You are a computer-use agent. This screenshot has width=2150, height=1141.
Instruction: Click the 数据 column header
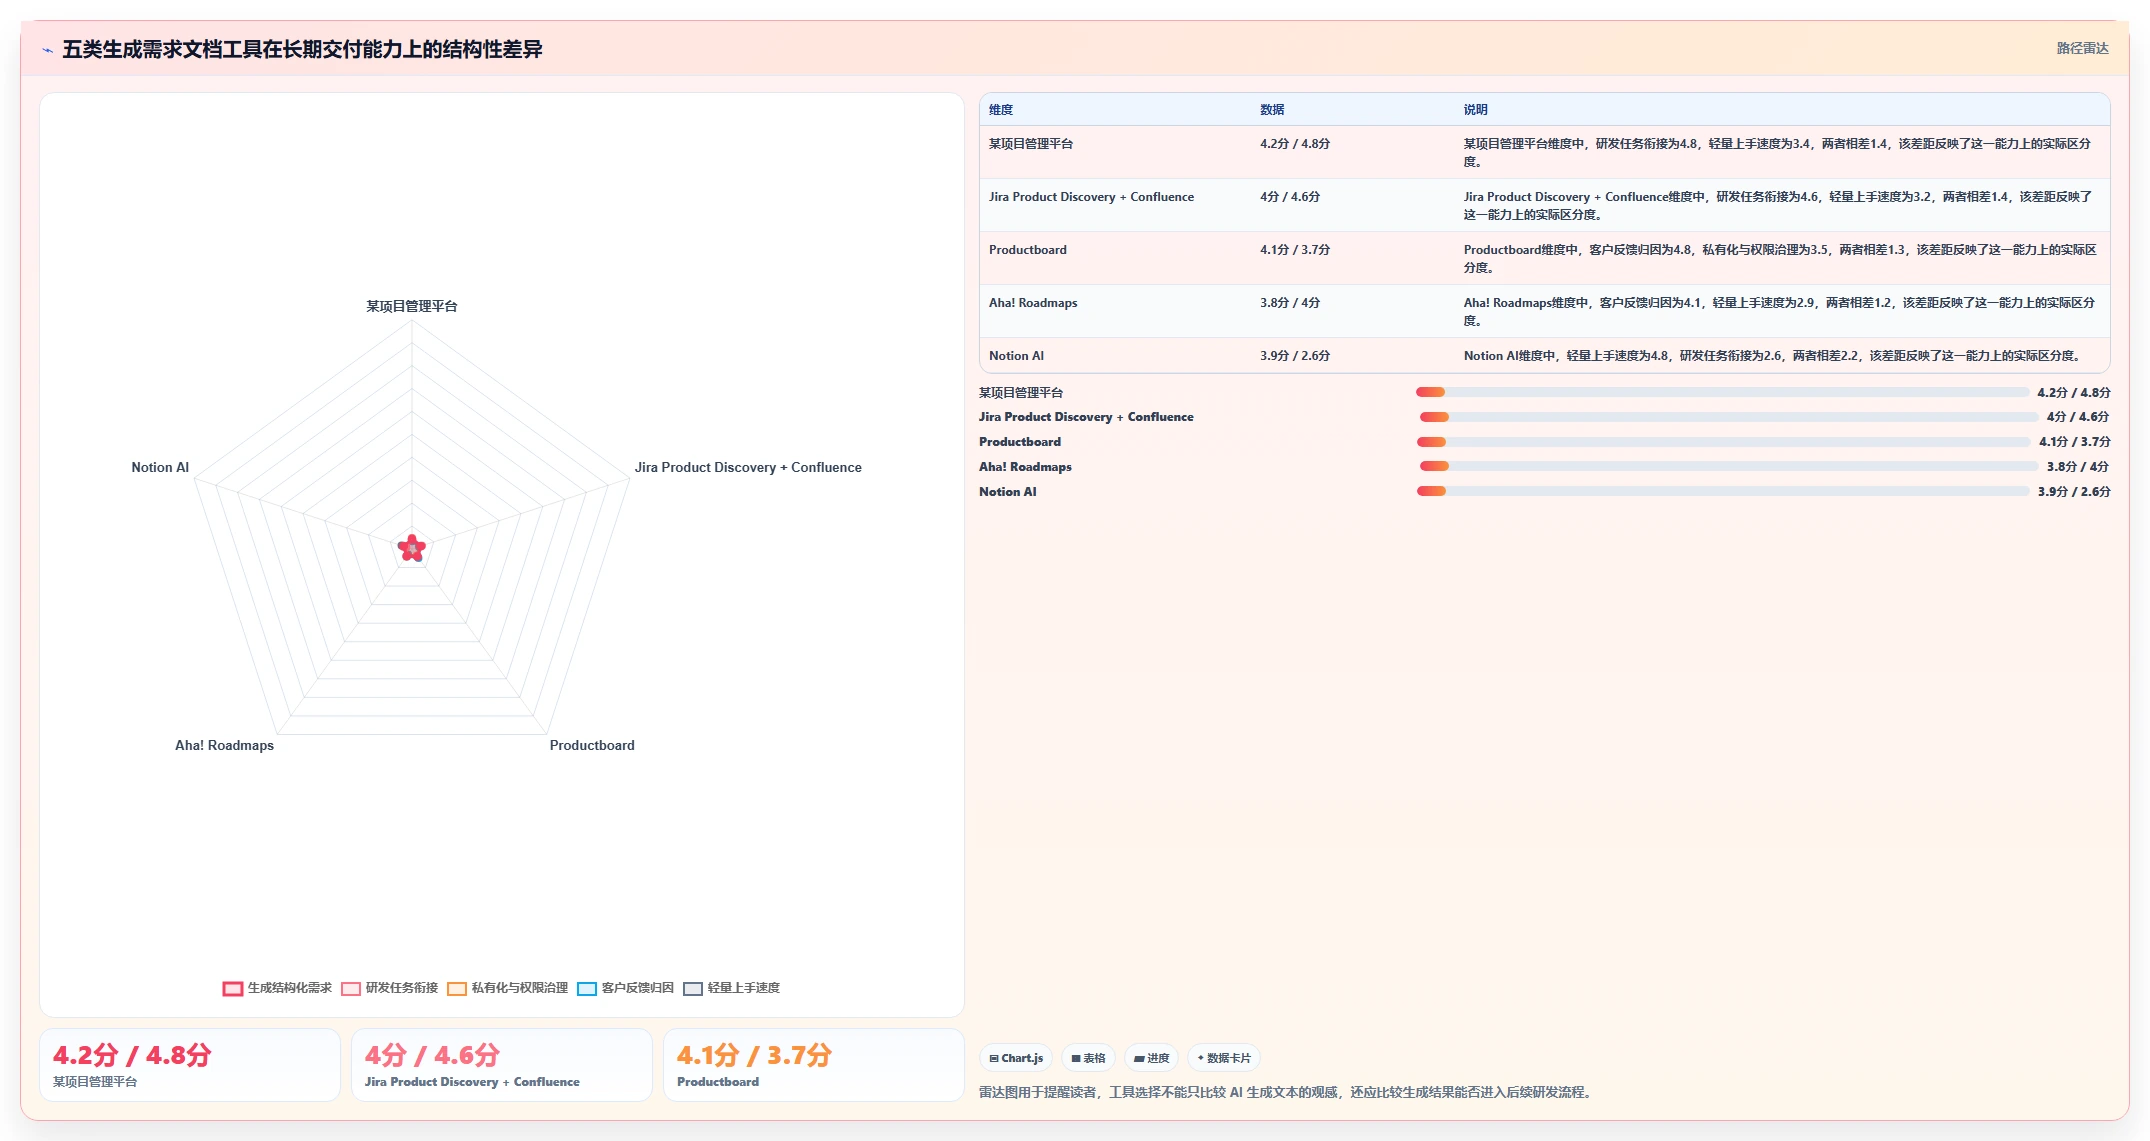1272,110
